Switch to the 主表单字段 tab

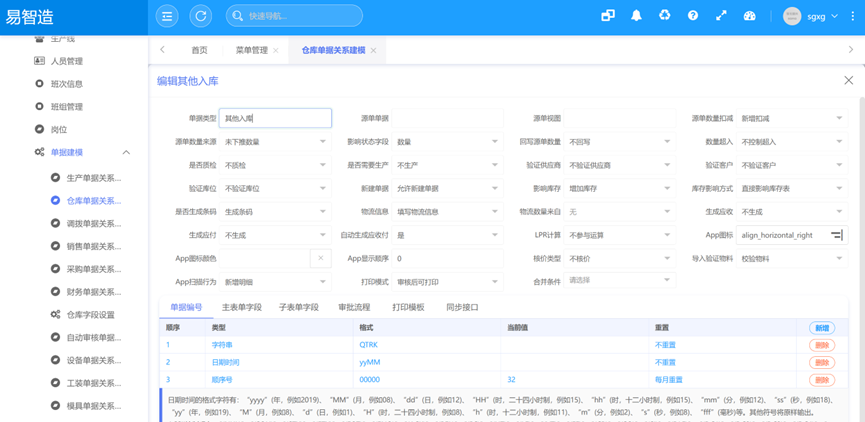click(242, 307)
